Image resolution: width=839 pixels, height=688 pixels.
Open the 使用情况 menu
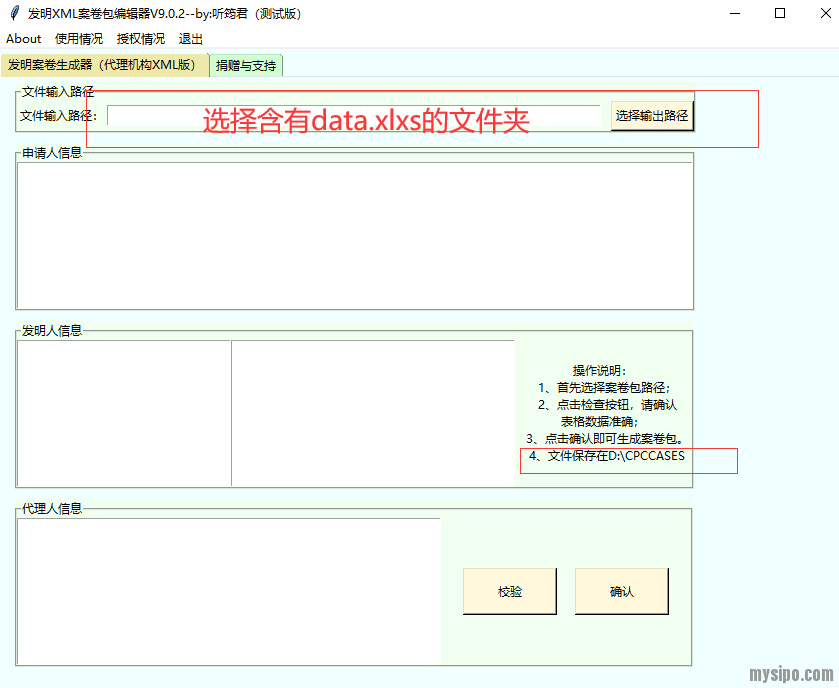79,39
